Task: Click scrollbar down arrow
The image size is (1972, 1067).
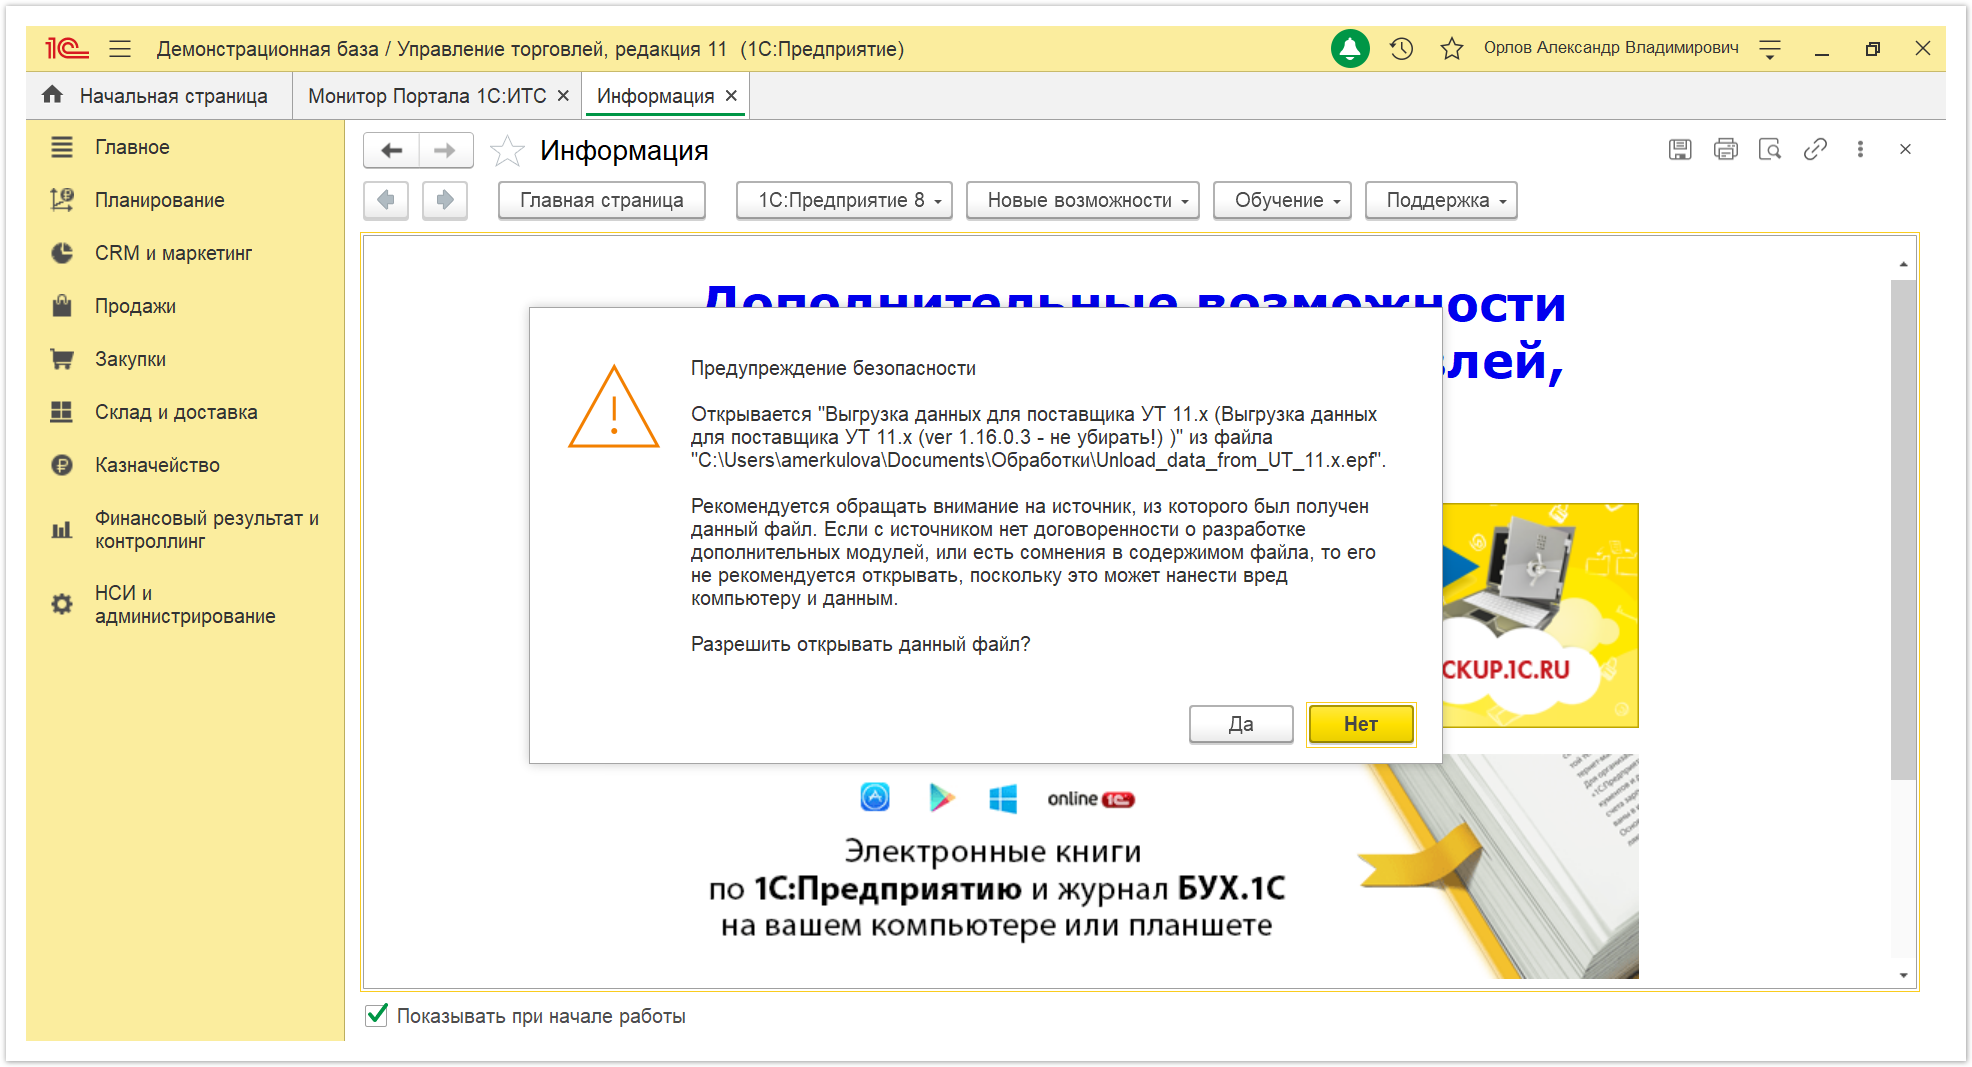Action: (x=1903, y=975)
